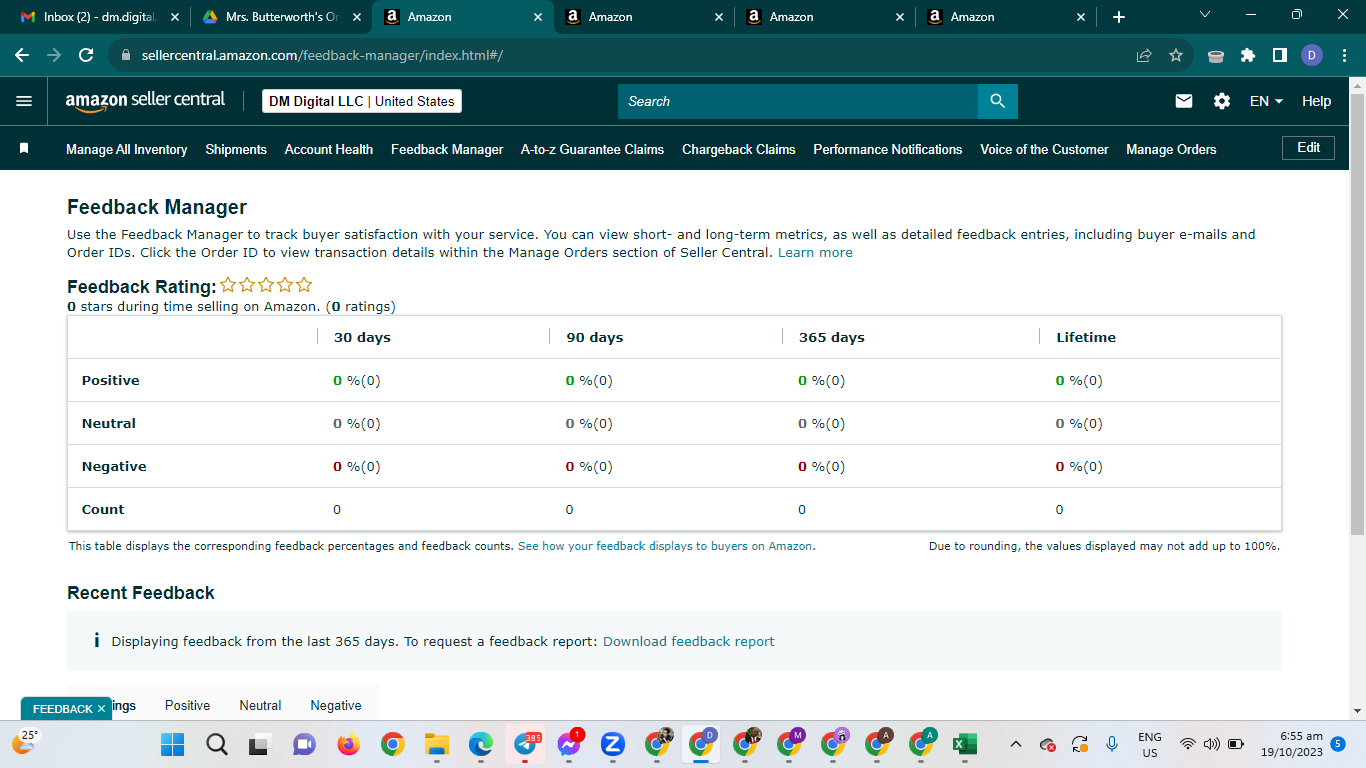
Task: Switch to the Negative feedback tab
Action: (x=336, y=705)
